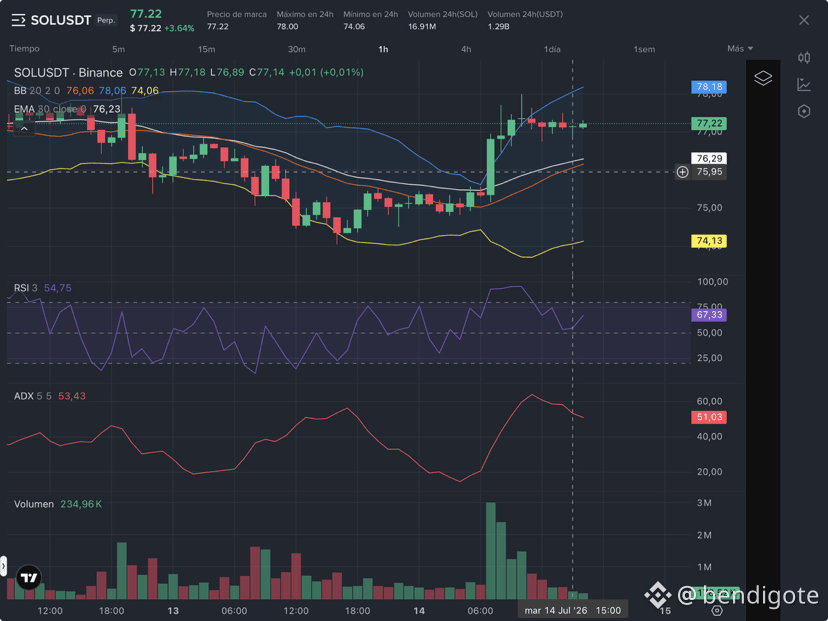Click the EMA 30 close indicator legend
828x621 pixels.
tap(50, 109)
